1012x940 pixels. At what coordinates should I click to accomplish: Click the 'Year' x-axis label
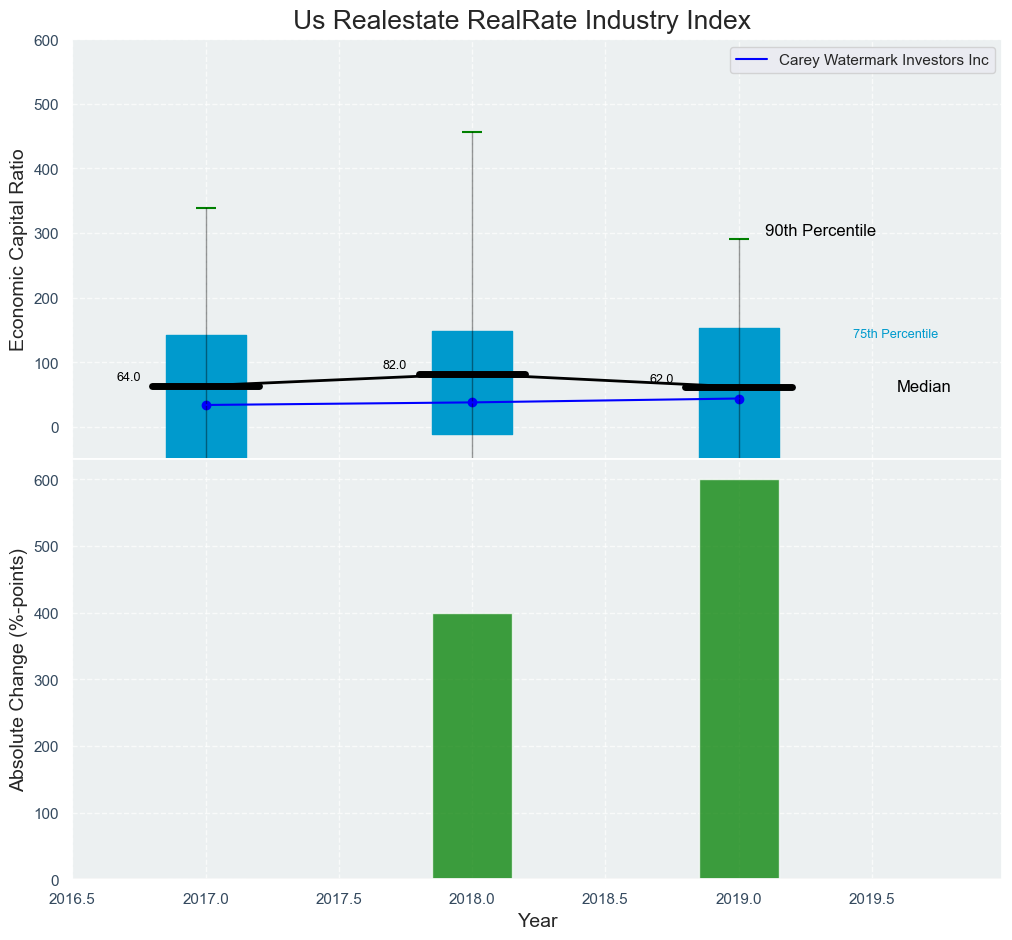point(538,921)
